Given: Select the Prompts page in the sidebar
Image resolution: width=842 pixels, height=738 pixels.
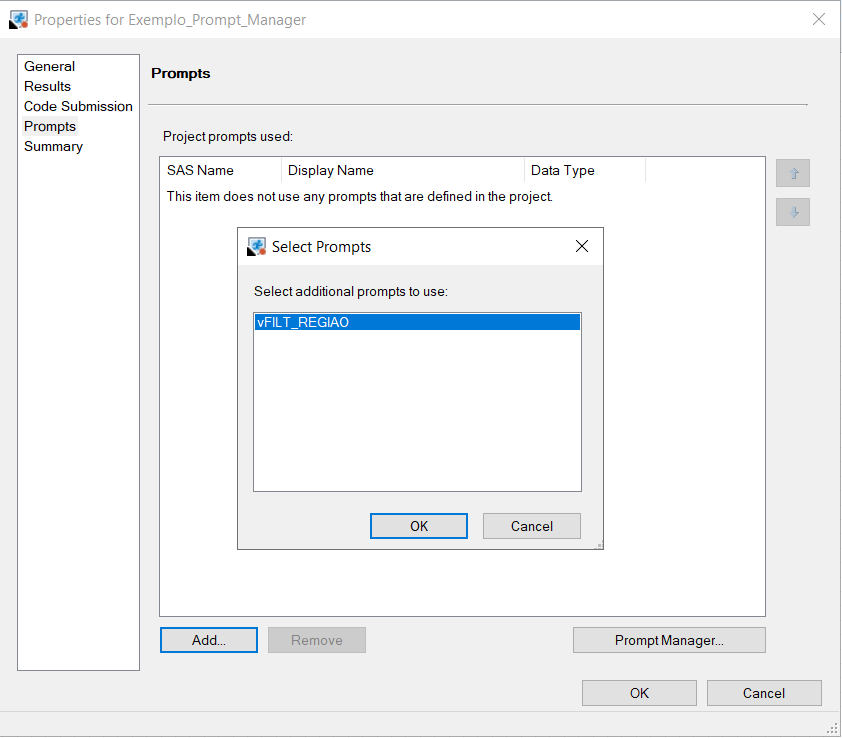Looking at the screenshot, I should point(50,126).
